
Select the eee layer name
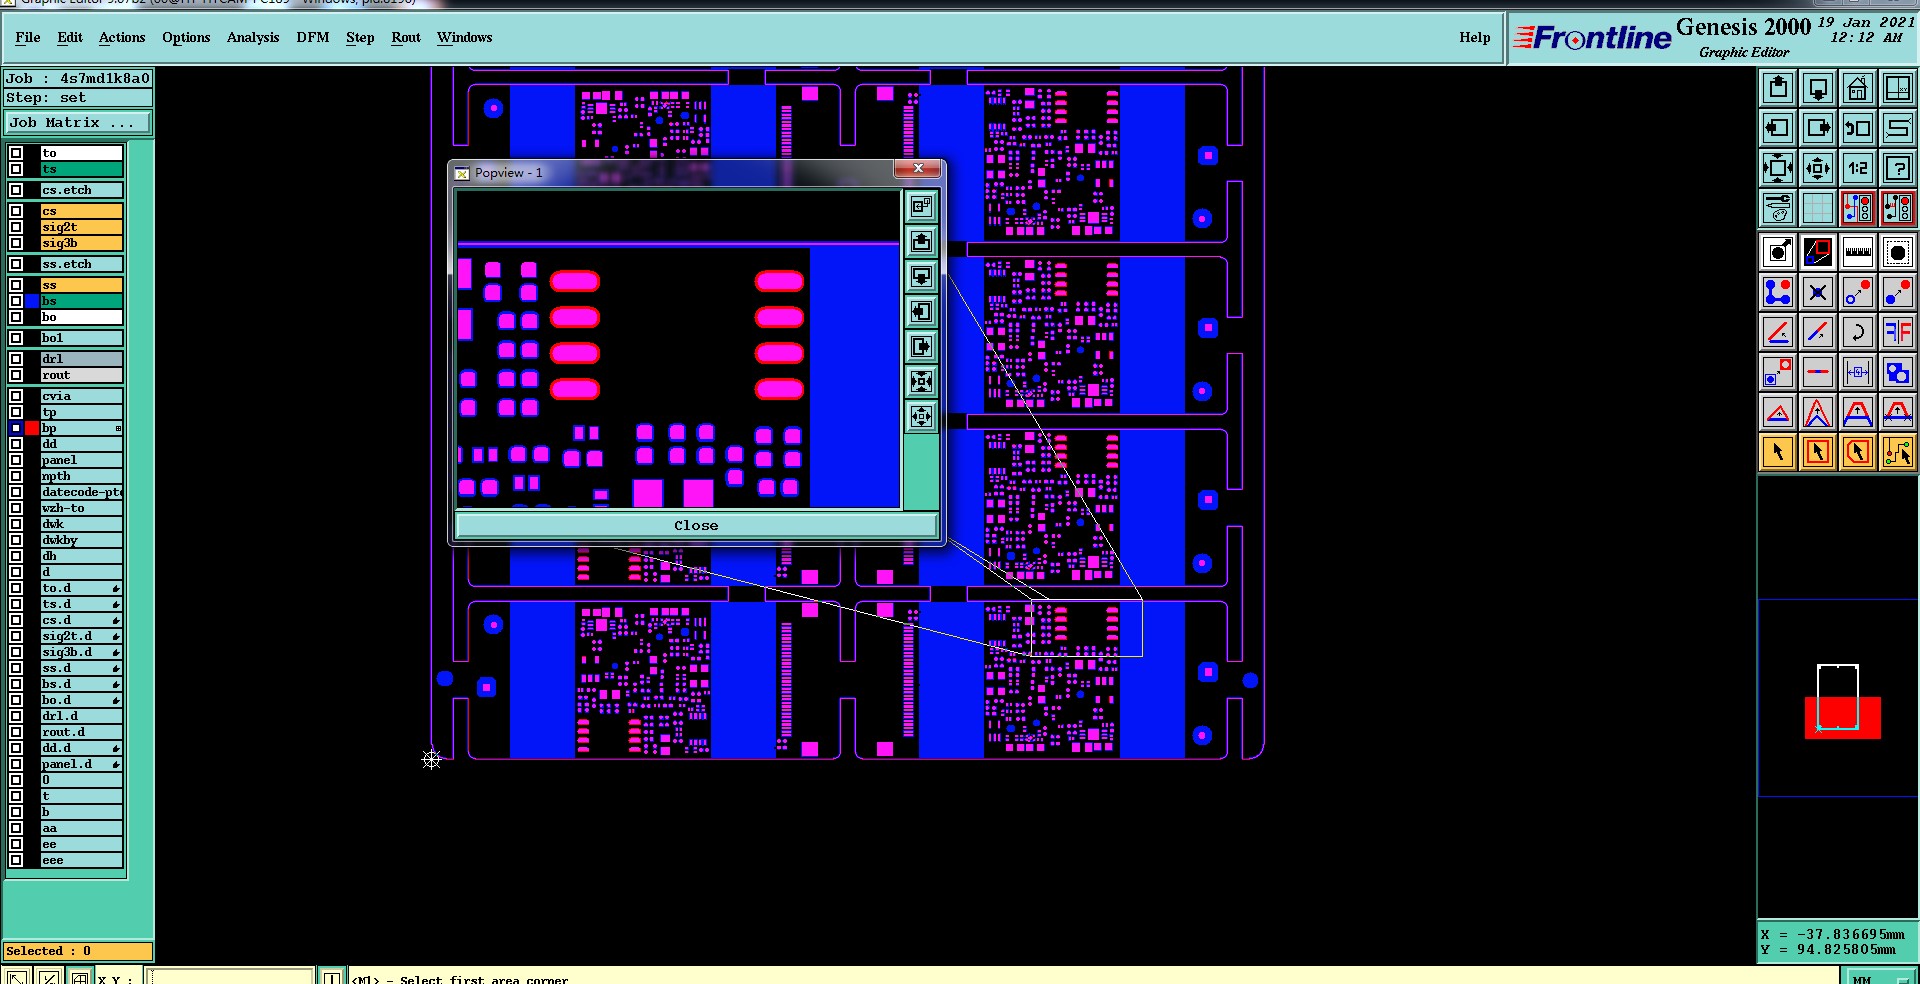click(x=81, y=860)
